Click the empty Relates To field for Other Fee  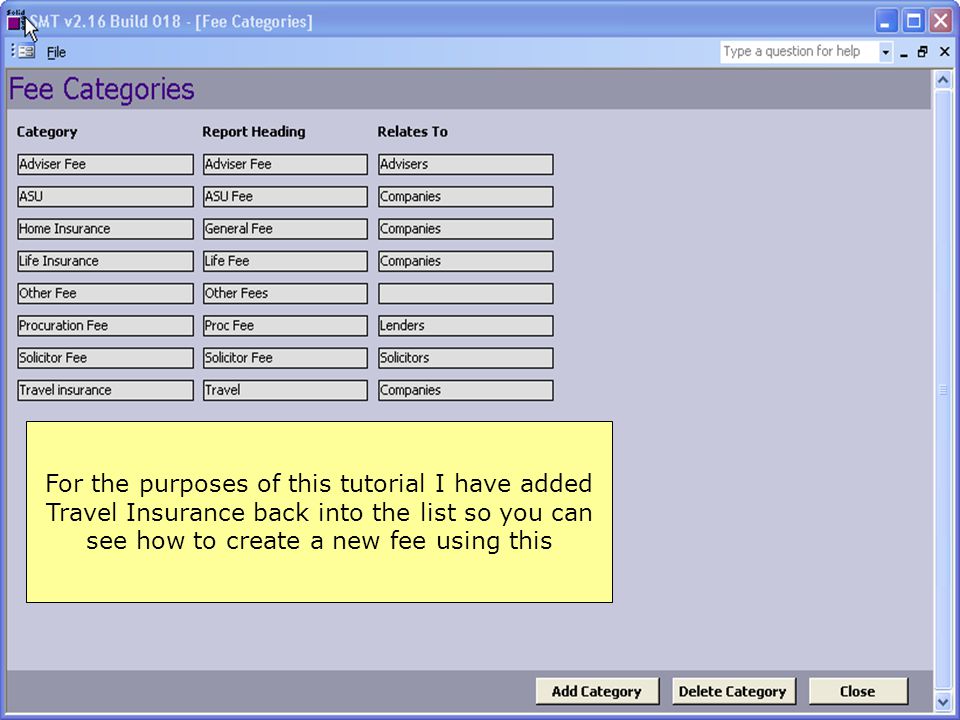(466, 293)
